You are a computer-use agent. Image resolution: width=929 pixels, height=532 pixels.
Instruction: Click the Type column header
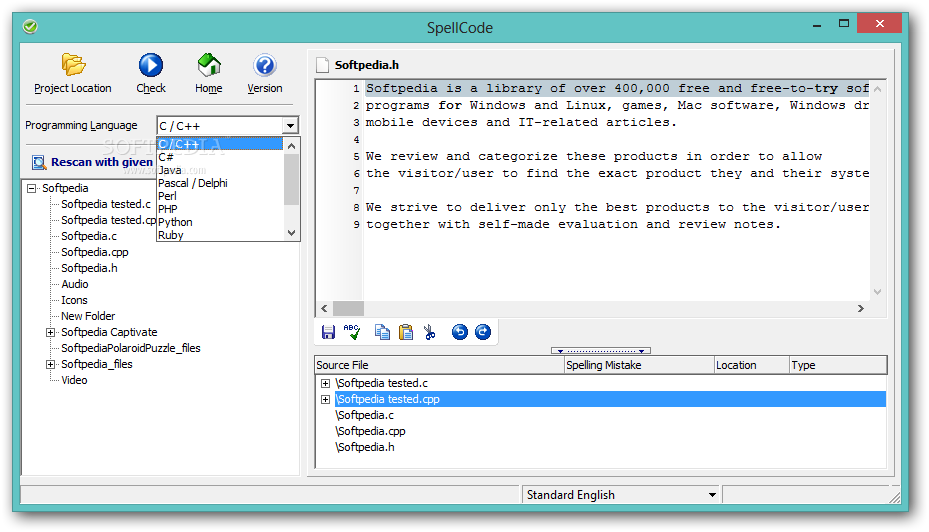(x=838, y=365)
